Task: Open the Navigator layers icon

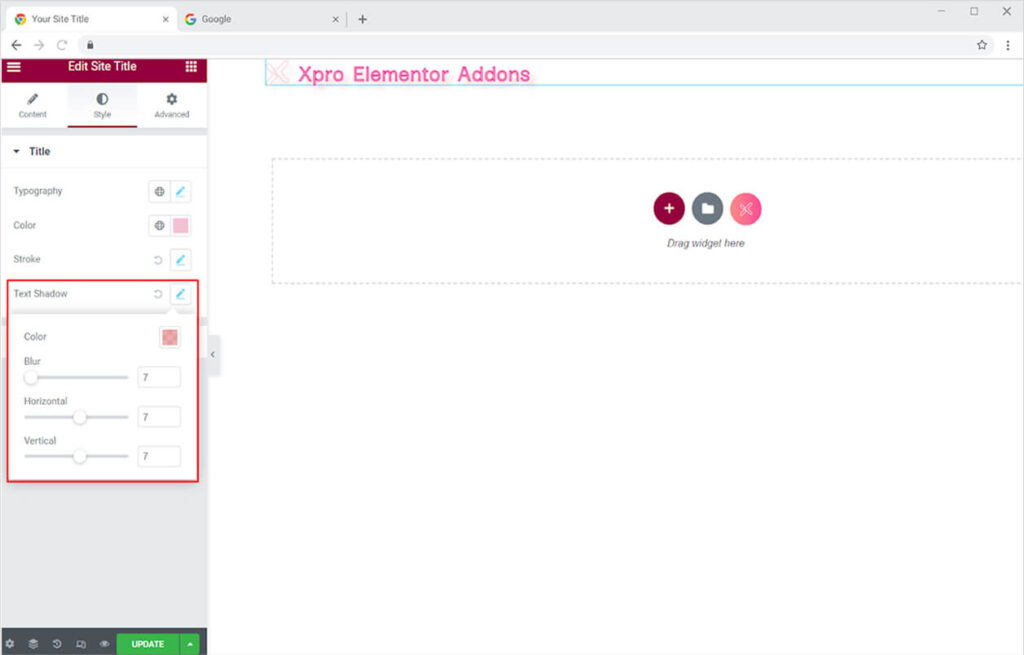Action: (33, 644)
